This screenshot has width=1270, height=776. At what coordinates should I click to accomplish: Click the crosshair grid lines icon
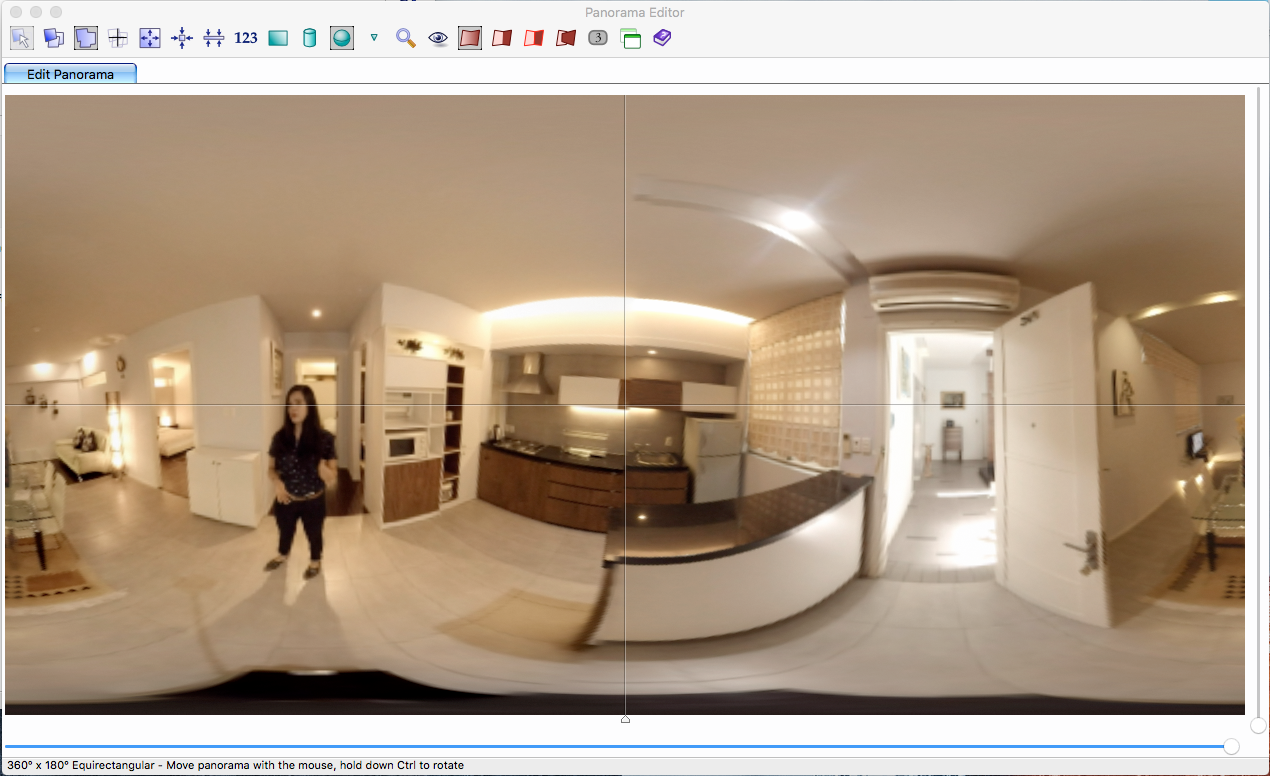point(118,38)
